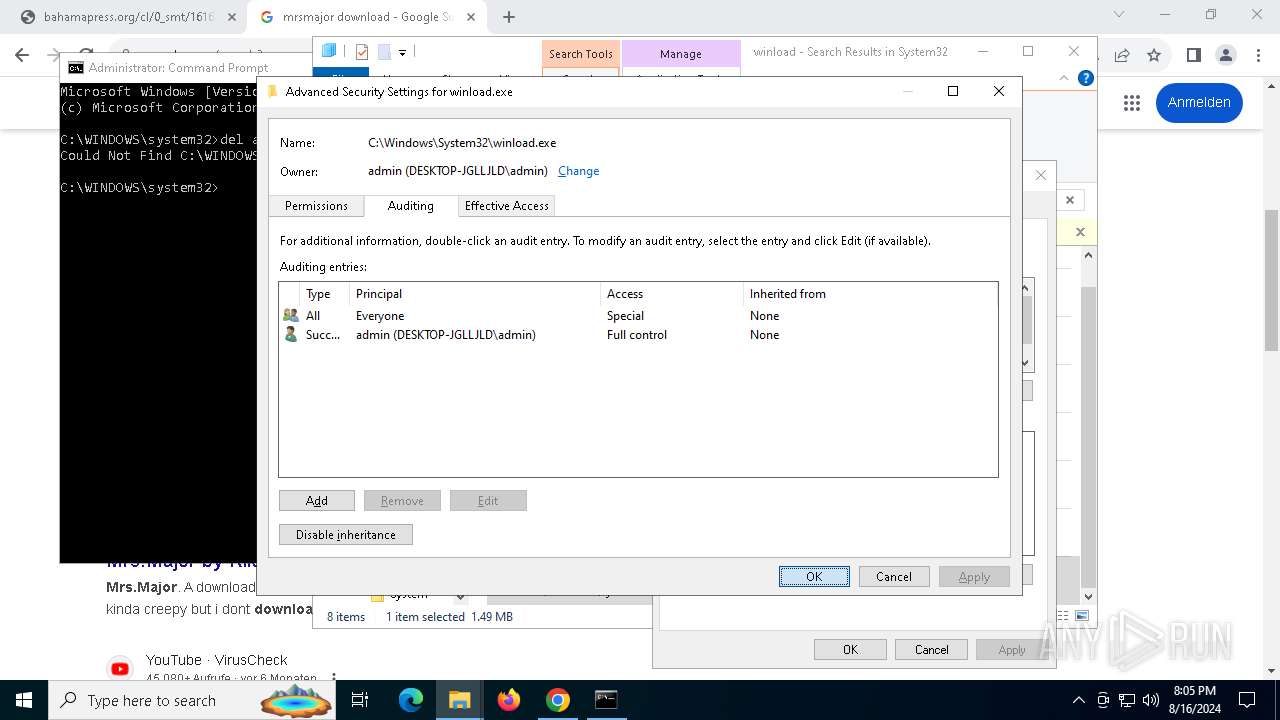The image size is (1280, 720).
Task: Go back in the Chrome browser
Action: point(22,56)
